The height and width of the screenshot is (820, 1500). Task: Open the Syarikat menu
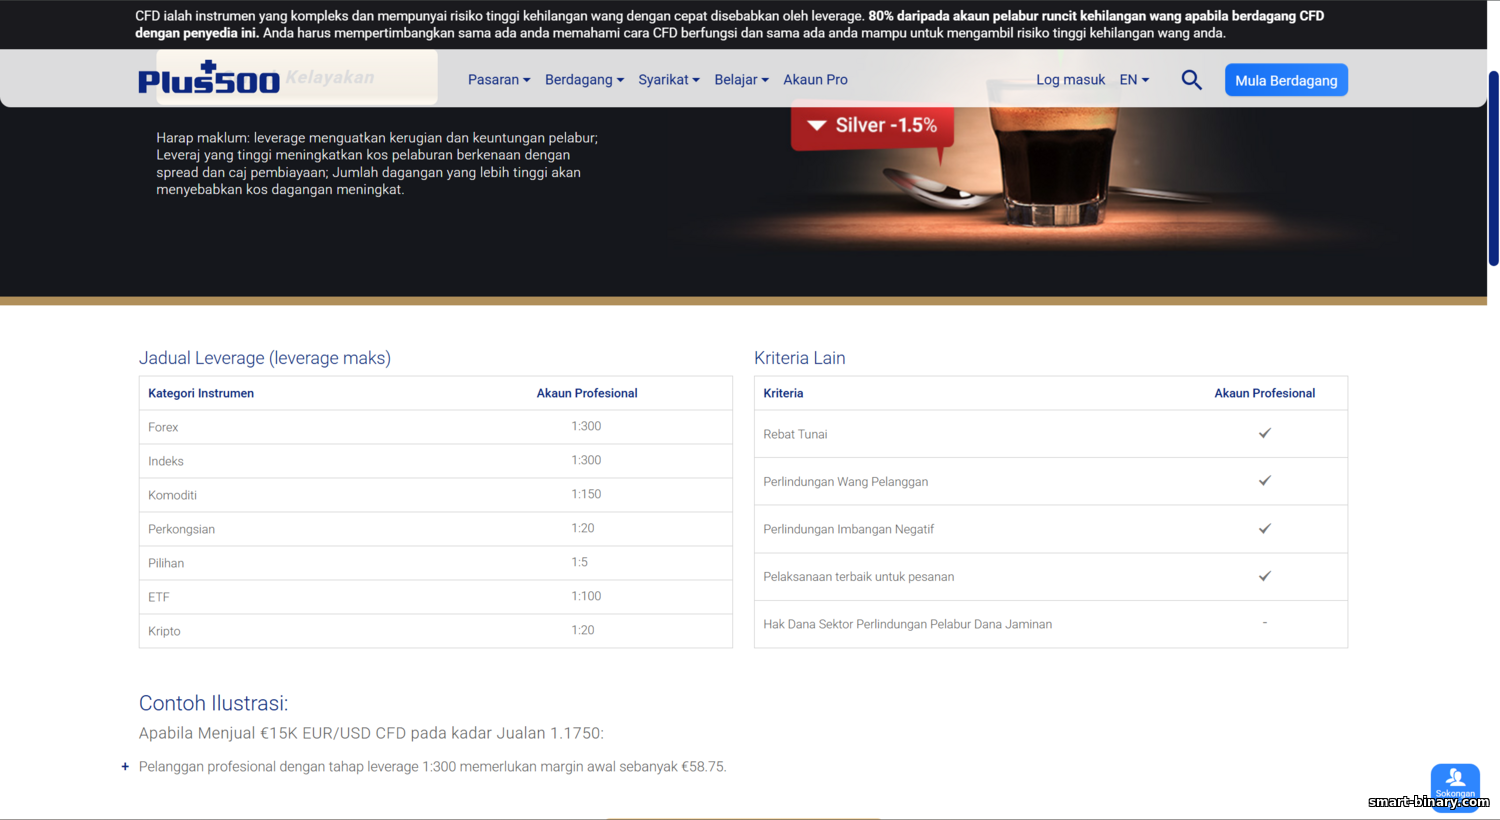pos(668,80)
